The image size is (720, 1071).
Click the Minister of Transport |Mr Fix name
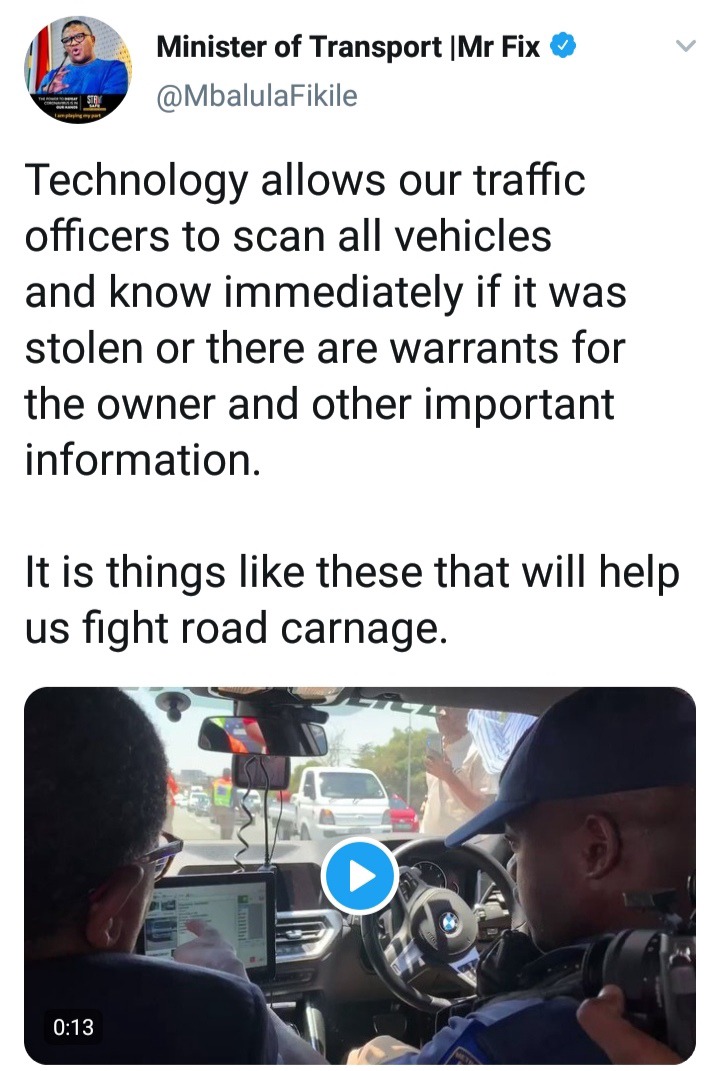coord(348,46)
